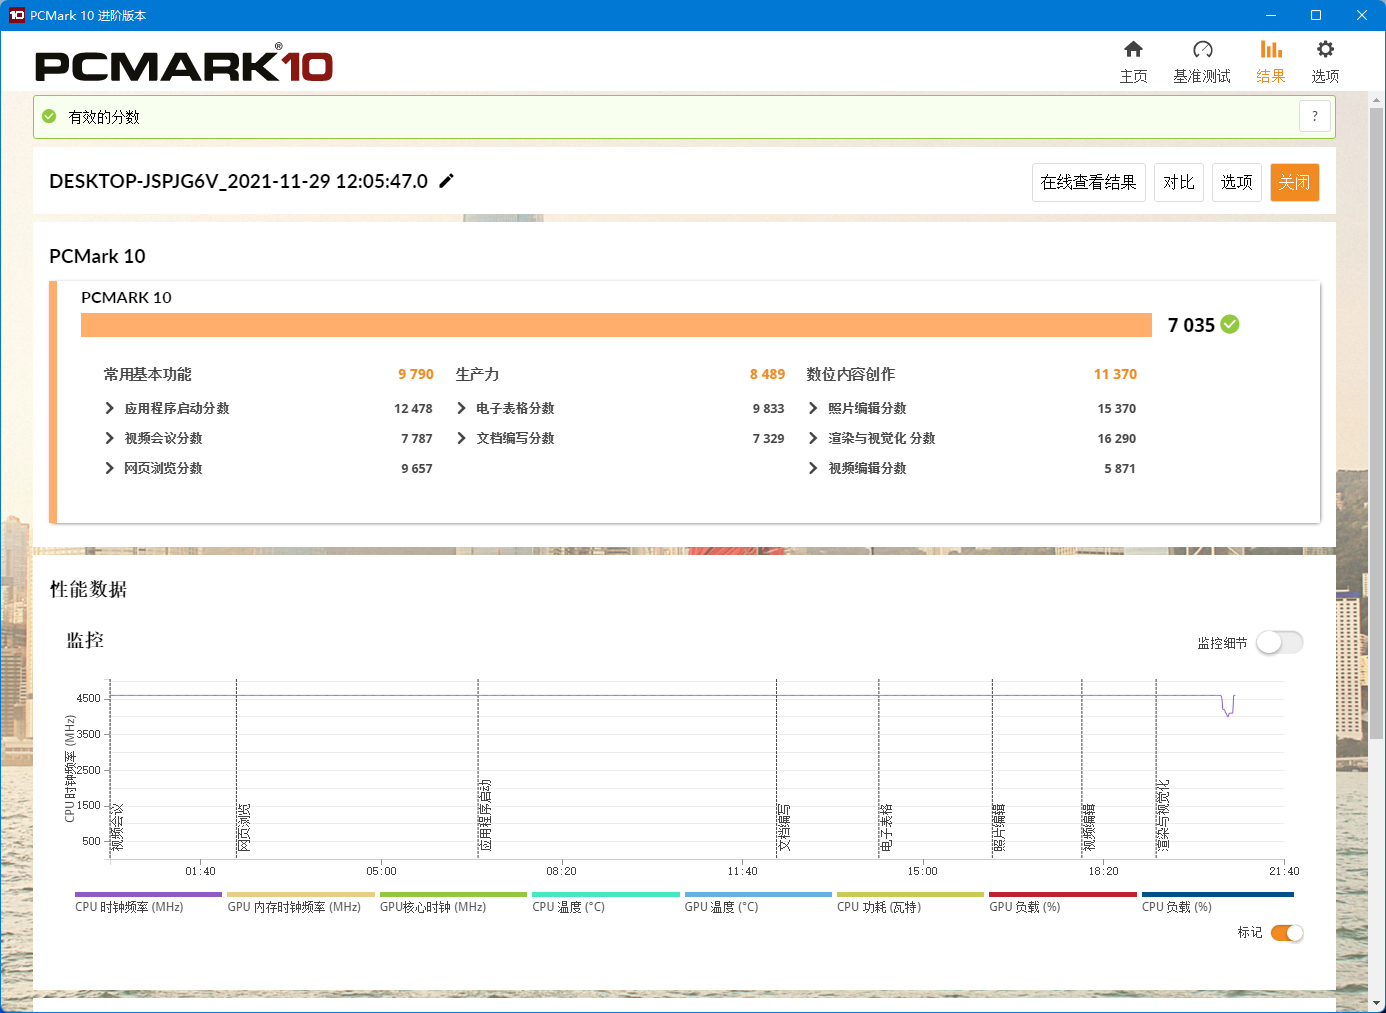Viewport: 1386px width, 1013px height.
Task: Click the 应用程序启动 marker in the chart
Action: pos(485,815)
